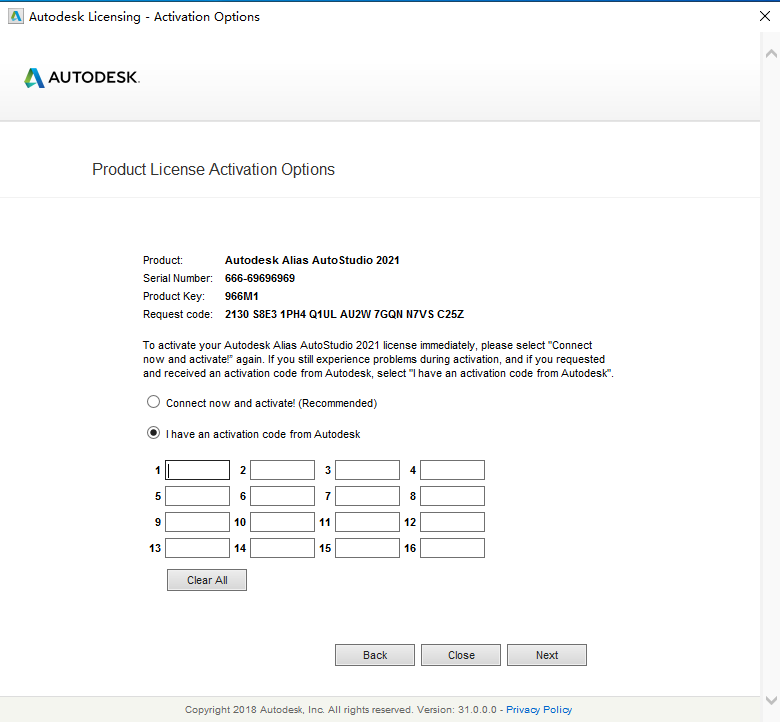
Task: Click the Clear All button
Action: (207, 580)
